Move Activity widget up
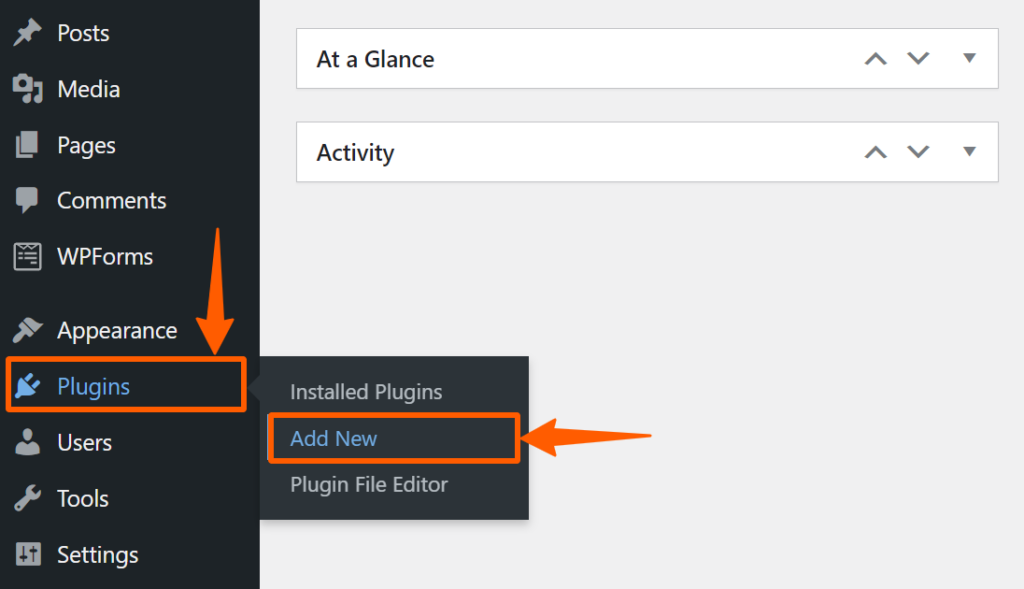Screen dimensions: 1024x589 pos(876,152)
